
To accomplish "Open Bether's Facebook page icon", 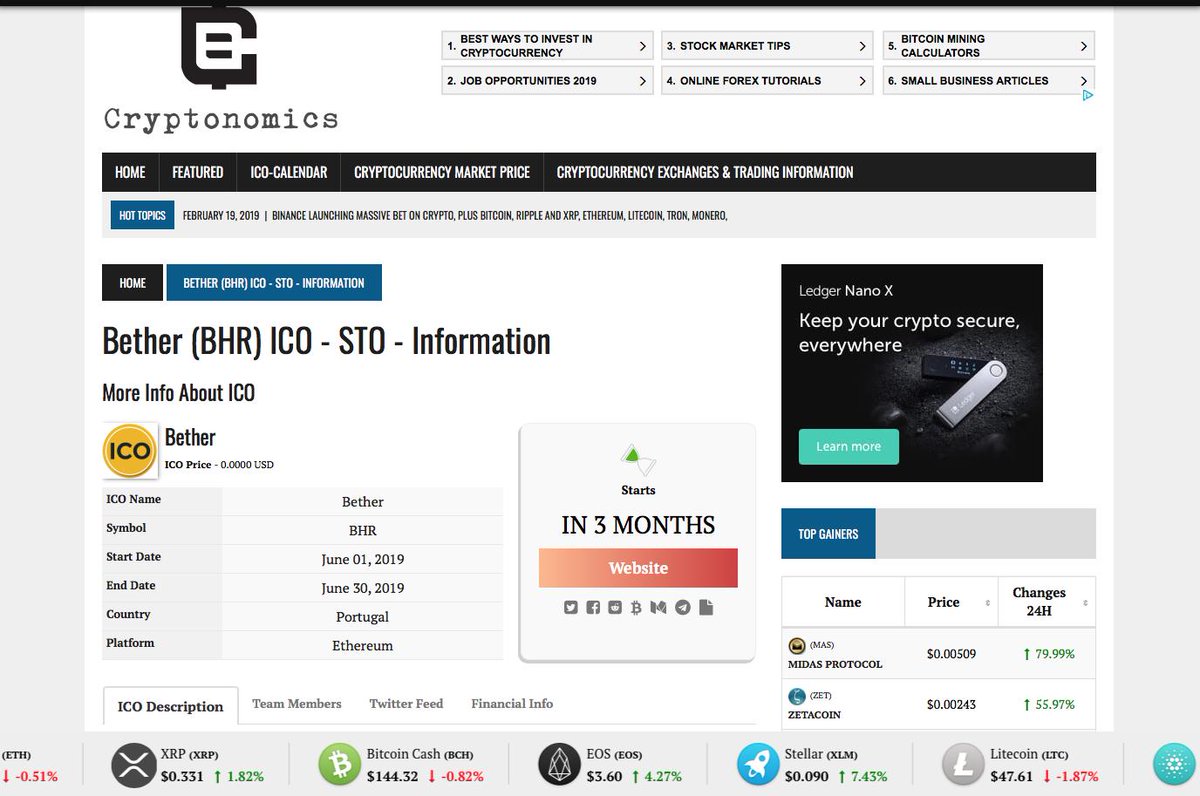I will click(593, 607).
